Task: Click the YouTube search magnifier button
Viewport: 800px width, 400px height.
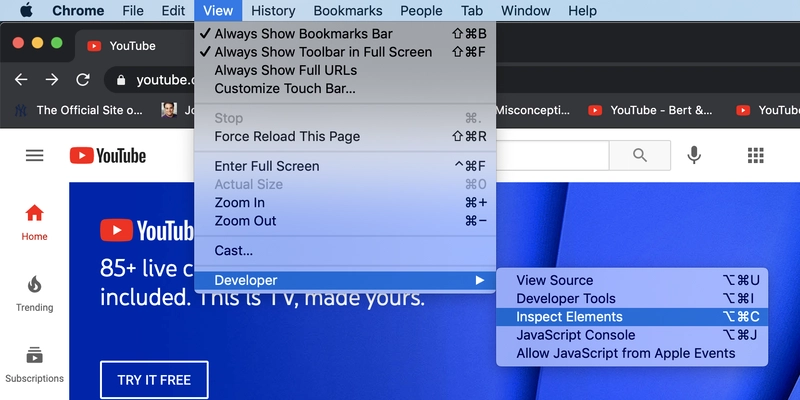Action: coord(640,155)
